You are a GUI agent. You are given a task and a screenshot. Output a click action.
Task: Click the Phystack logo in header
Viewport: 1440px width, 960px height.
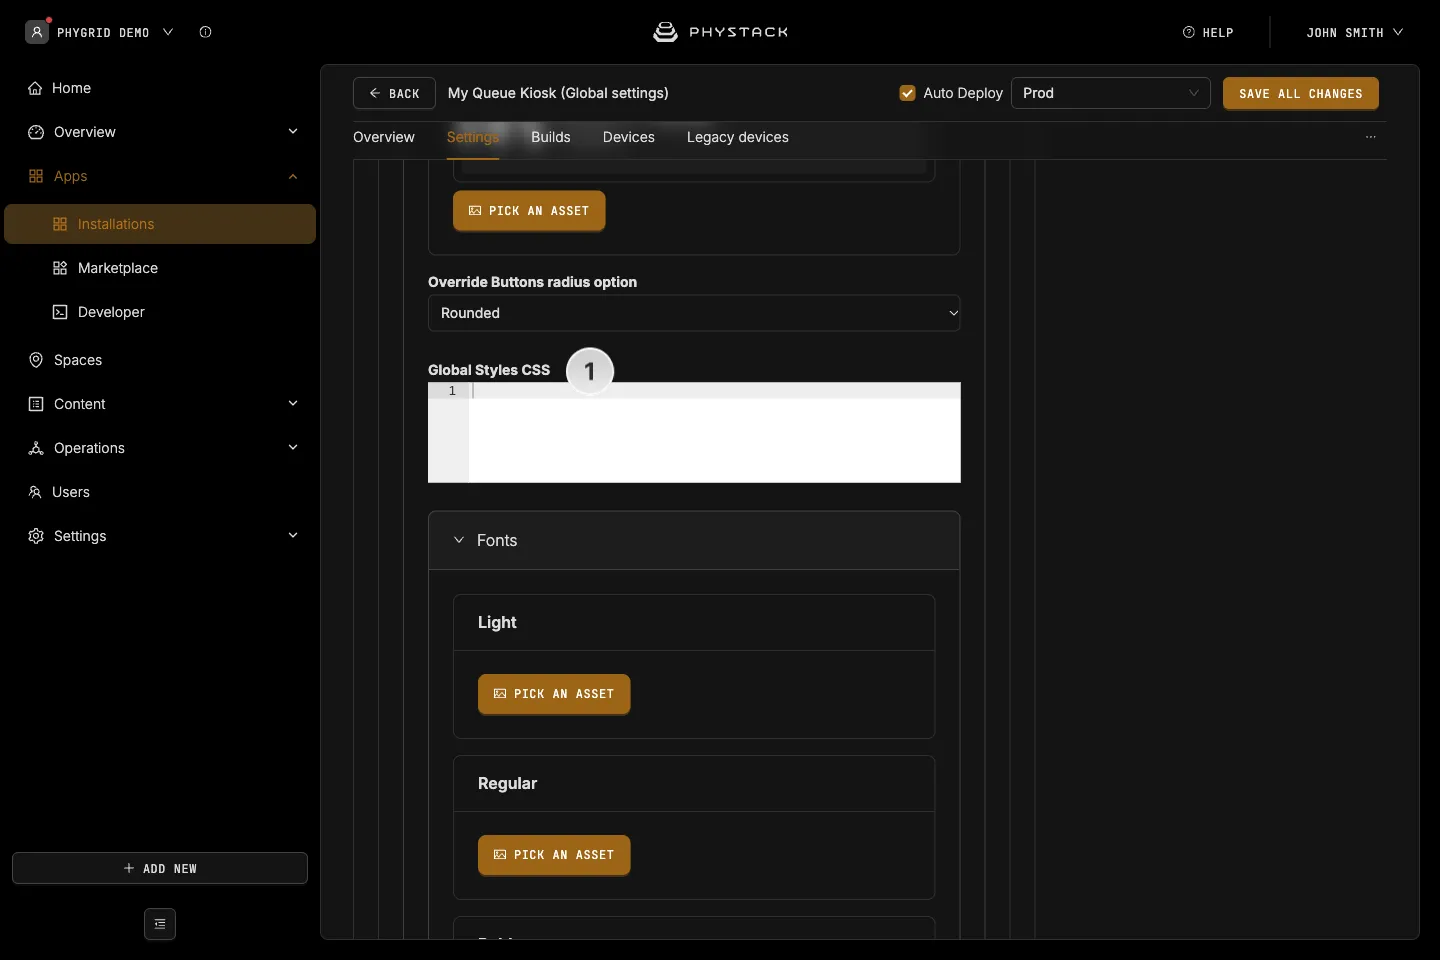click(720, 32)
